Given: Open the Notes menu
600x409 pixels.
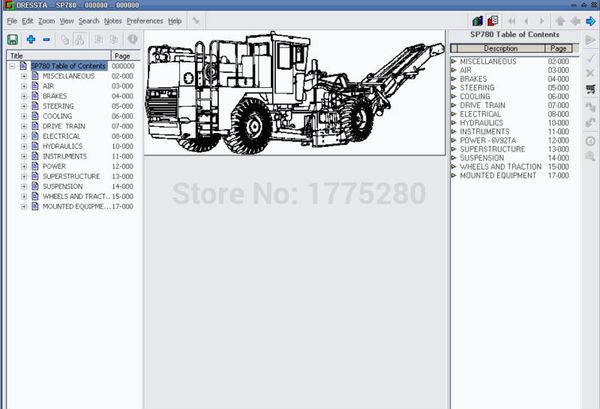Looking at the screenshot, I should click(x=113, y=21).
